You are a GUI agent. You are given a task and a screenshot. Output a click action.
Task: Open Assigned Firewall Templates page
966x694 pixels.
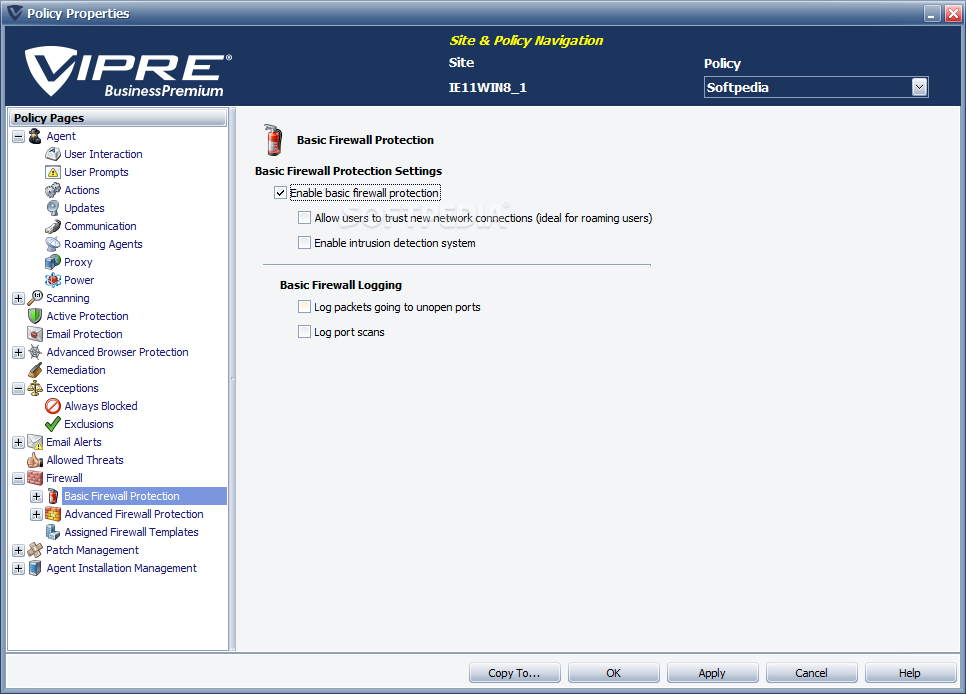click(131, 532)
